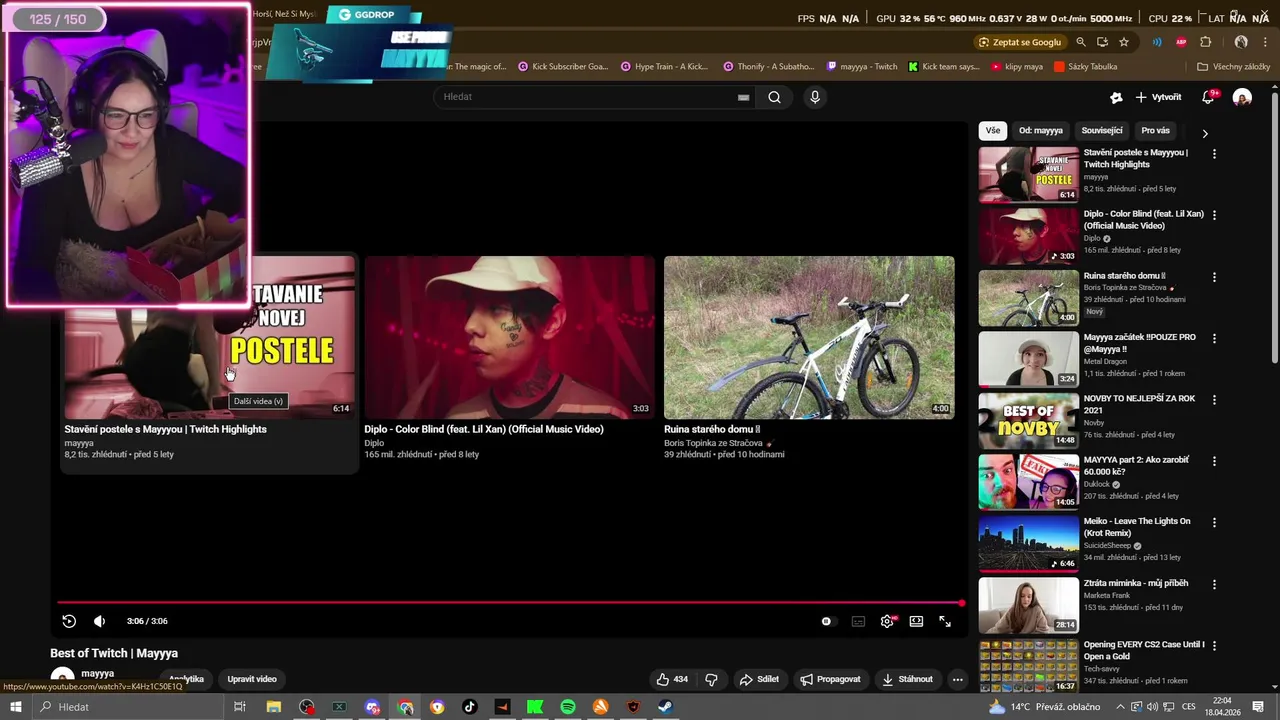The image size is (1280, 720).
Task: Open Ruina starého domu end-screen bicycle thumbnail
Action: coord(809,337)
